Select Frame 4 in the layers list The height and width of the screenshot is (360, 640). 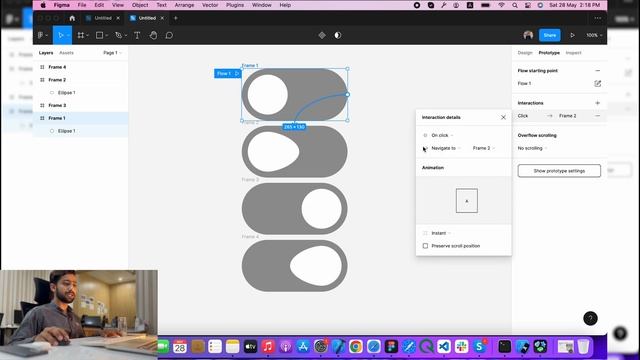(80, 67)
